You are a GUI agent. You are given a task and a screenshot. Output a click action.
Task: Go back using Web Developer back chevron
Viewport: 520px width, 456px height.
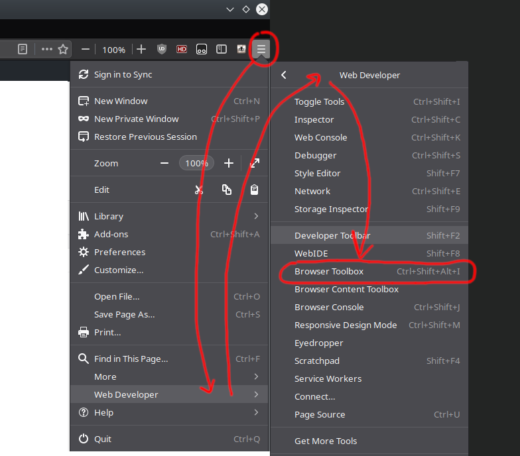pyautogui.click(x=284, y=75)
